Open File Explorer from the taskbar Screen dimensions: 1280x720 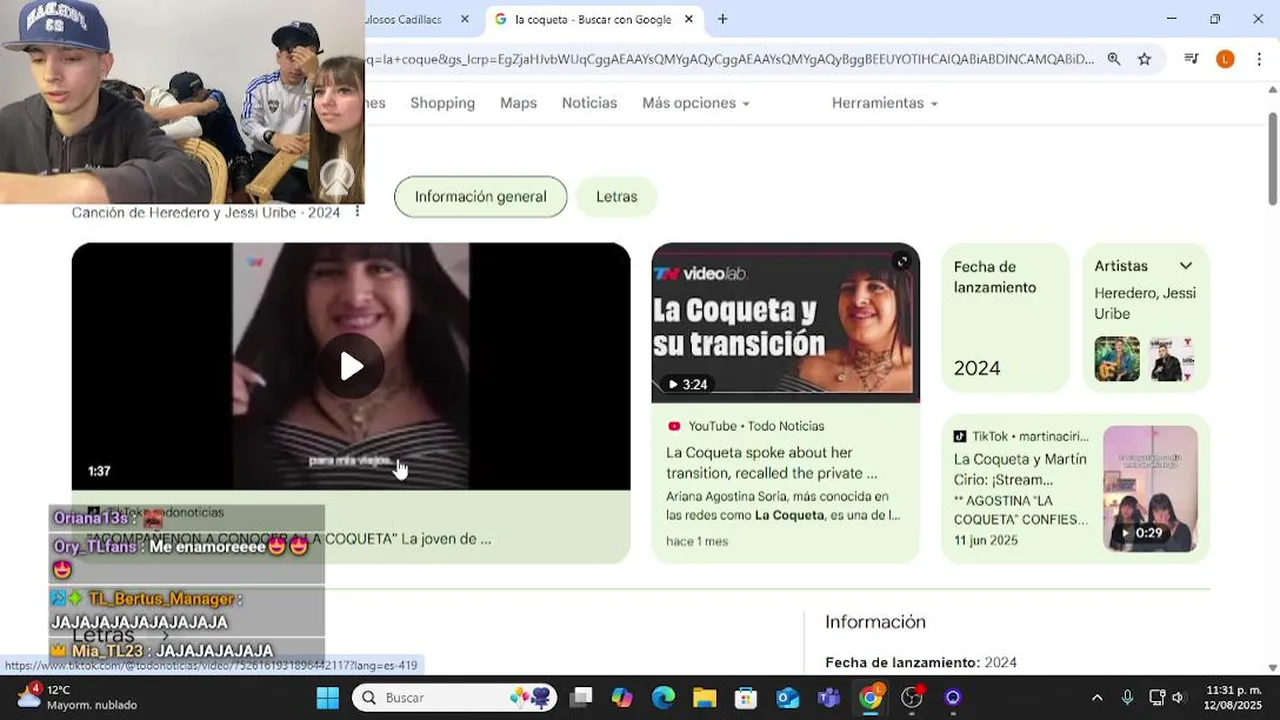[705, 697]
